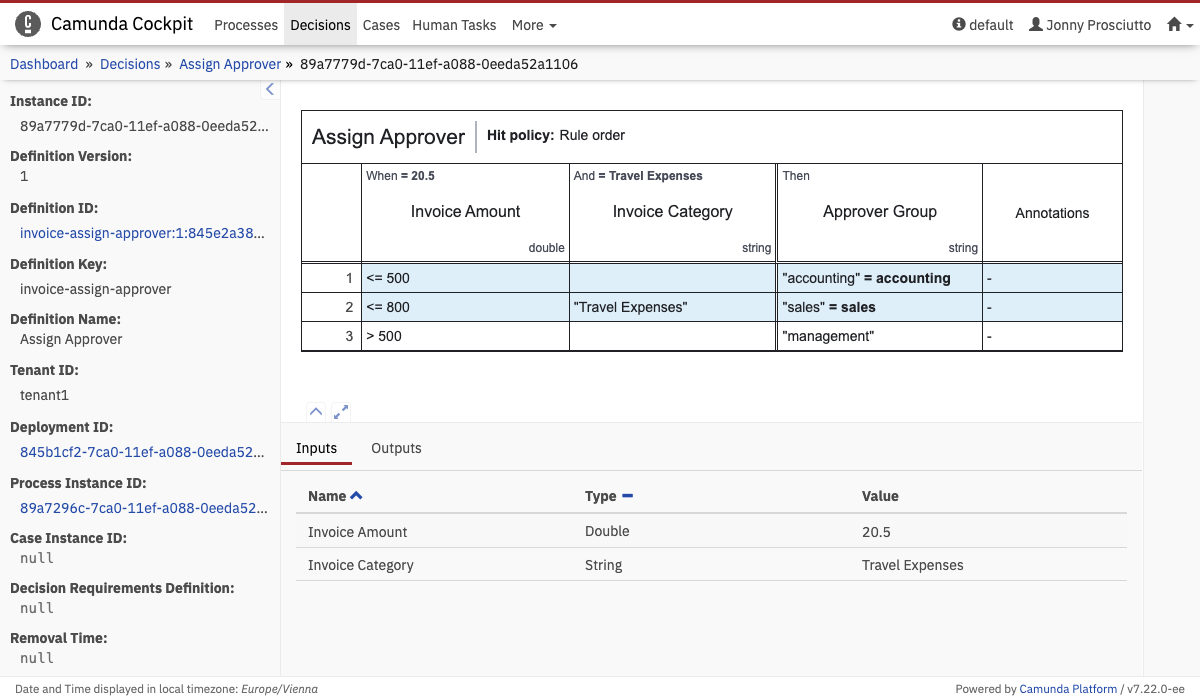Open the Assign Approver breadcrumb link
This screenshot has height=700, width=1200.
pyautogui.click(x=230, y=64)
